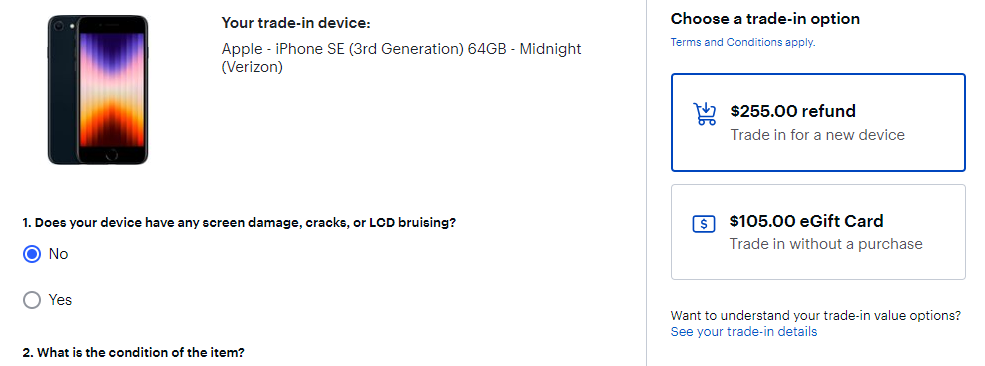Click the item condition question heading
Screen dimensions: 985x366
(x=133, y=352)
